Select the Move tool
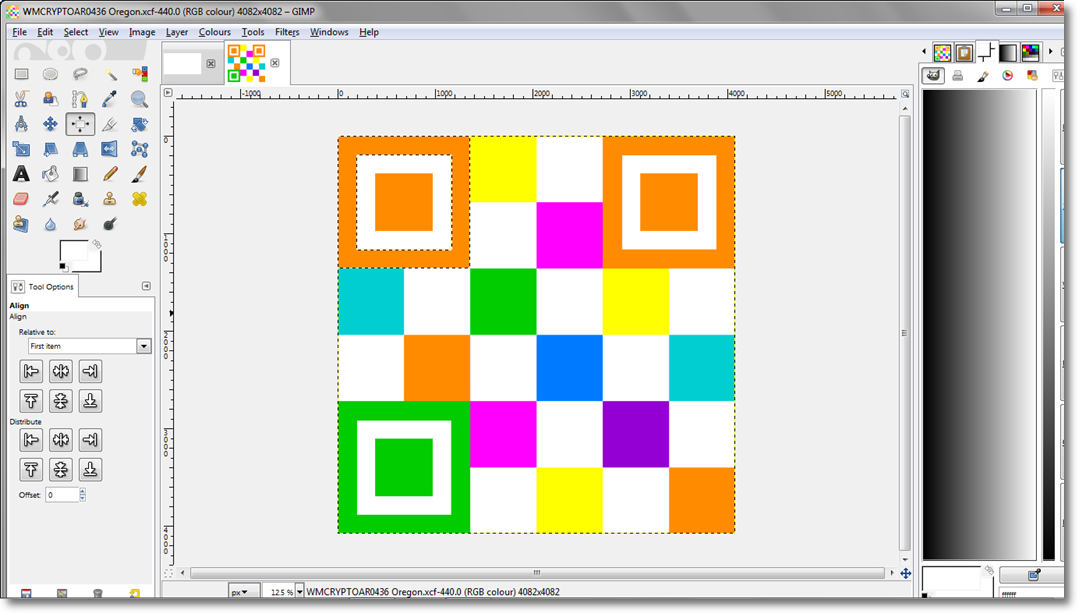 click(50, 124)
